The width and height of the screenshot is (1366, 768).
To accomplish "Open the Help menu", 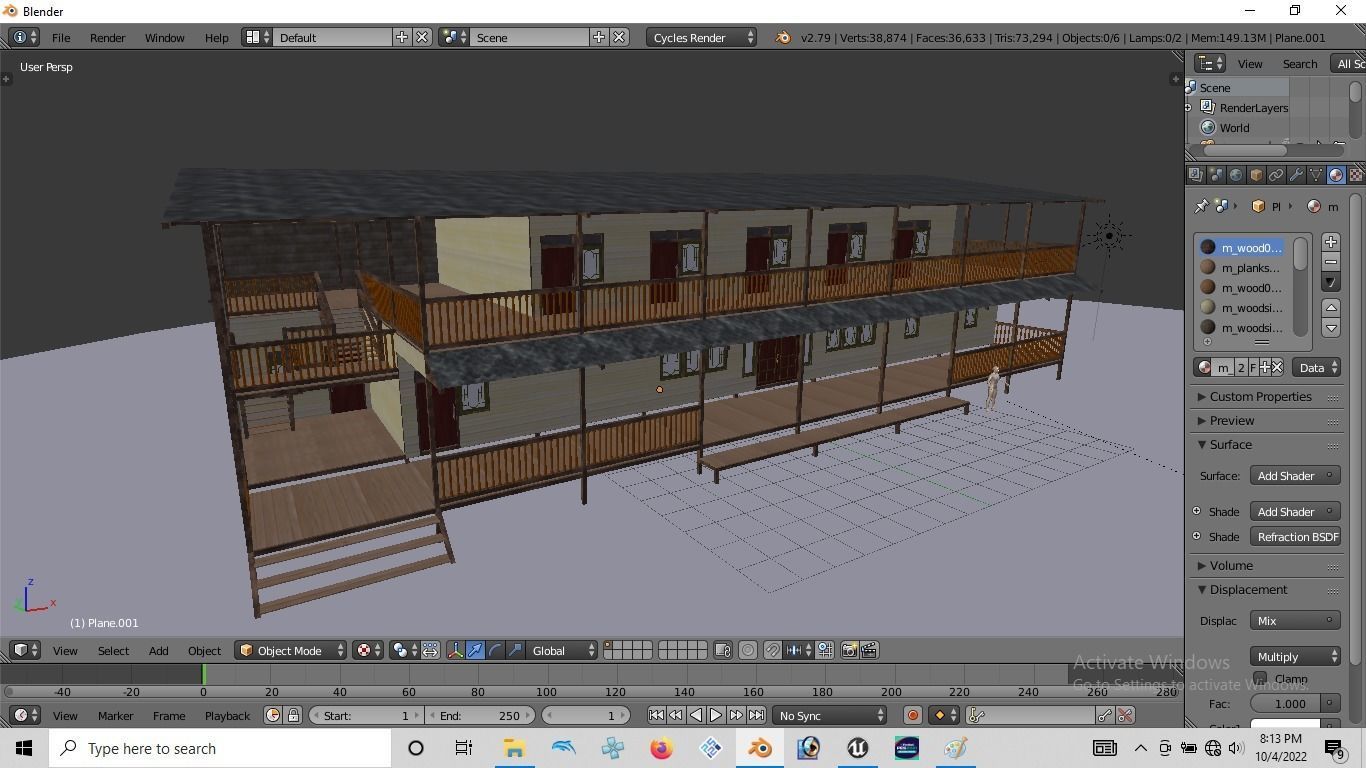I will [216, 37].
